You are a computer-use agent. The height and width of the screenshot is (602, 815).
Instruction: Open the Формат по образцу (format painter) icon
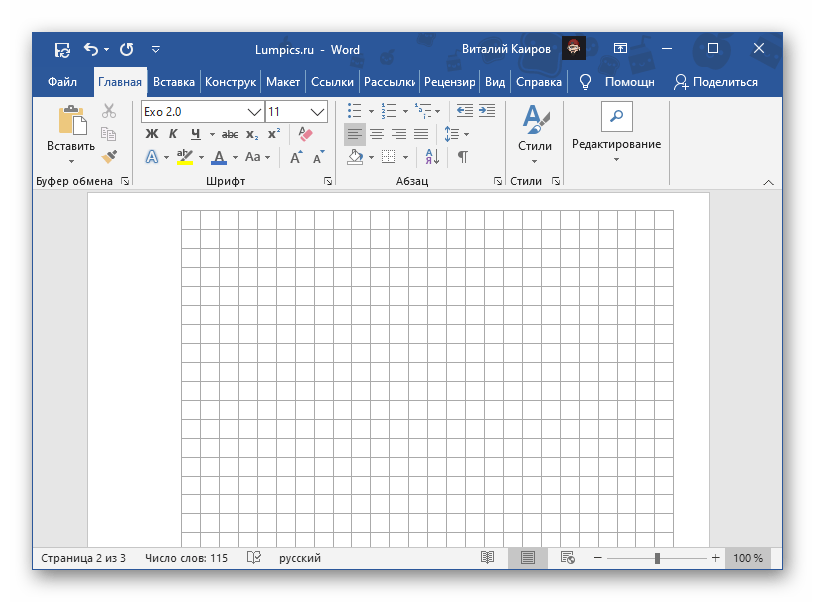(110, 157)
